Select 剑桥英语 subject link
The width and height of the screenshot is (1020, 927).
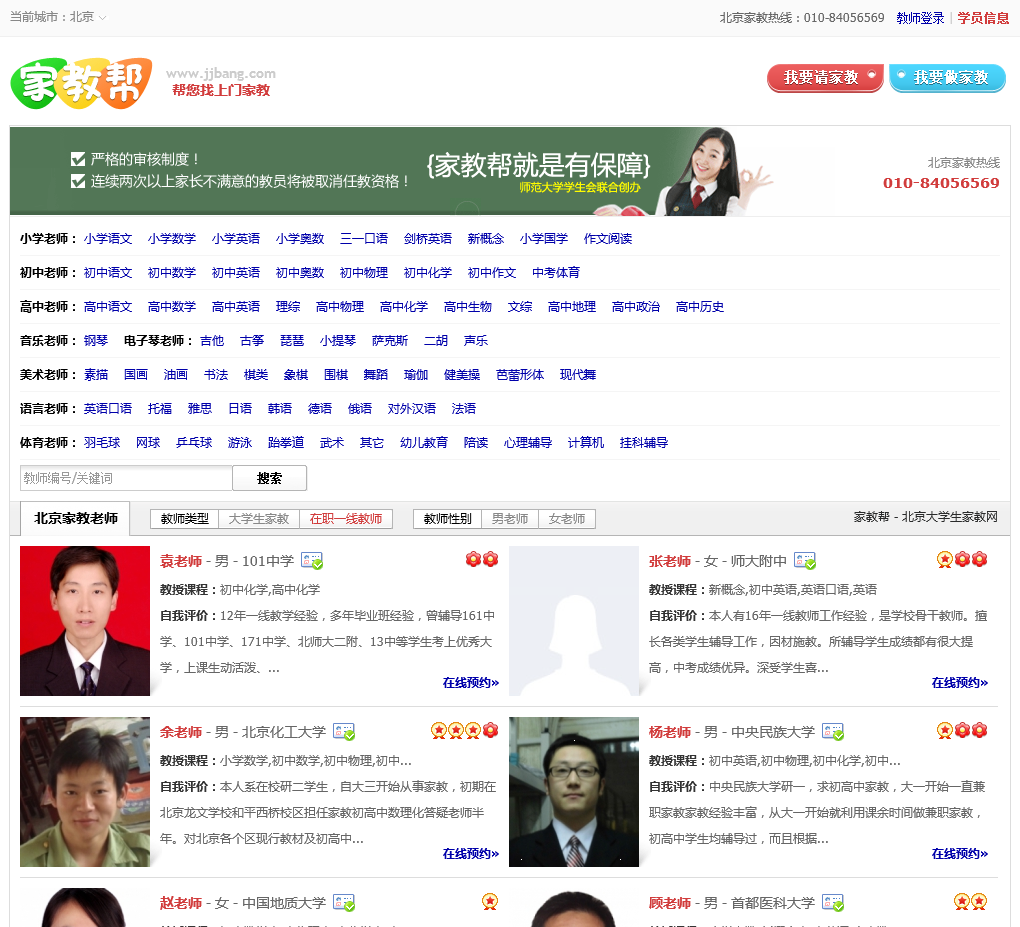[x=428, y=239]
